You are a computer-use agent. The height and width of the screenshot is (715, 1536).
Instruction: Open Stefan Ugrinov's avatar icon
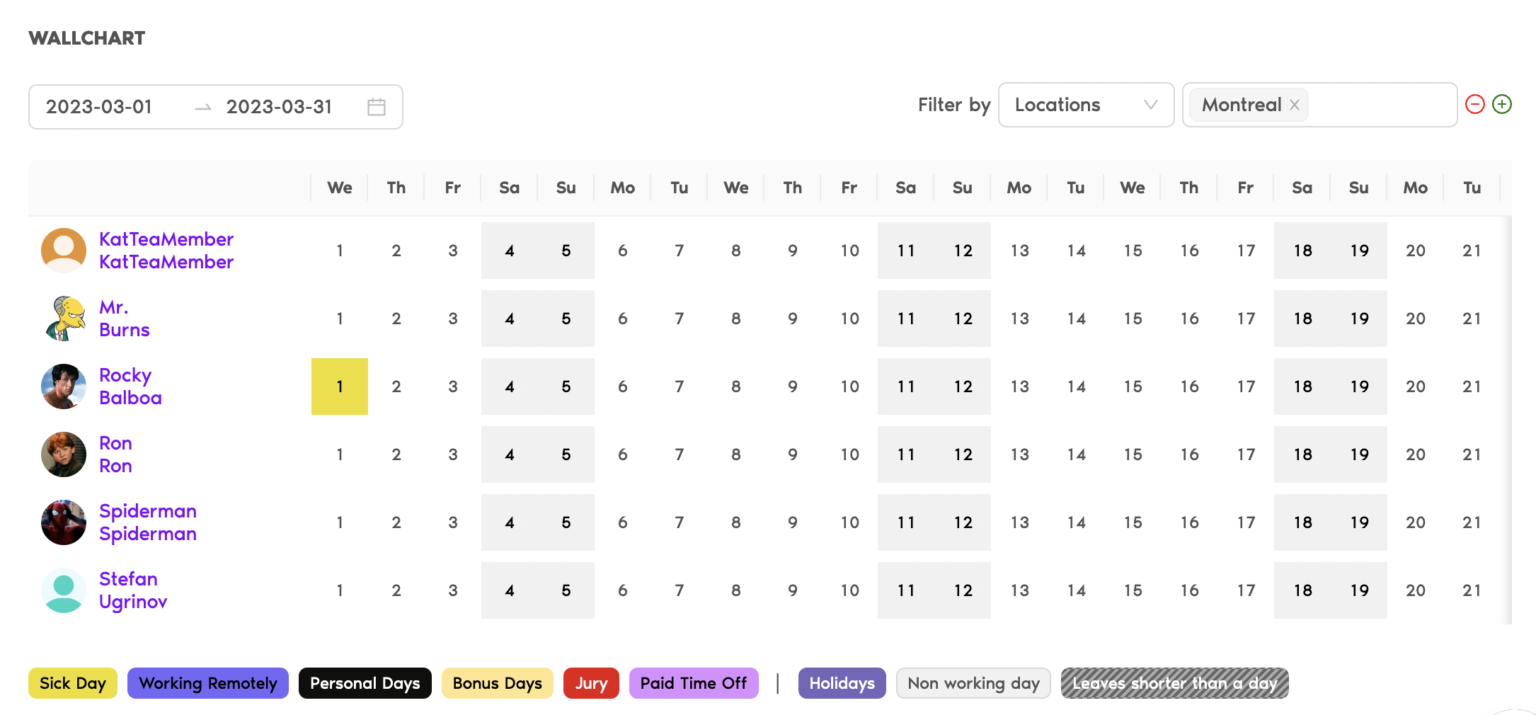64,590
